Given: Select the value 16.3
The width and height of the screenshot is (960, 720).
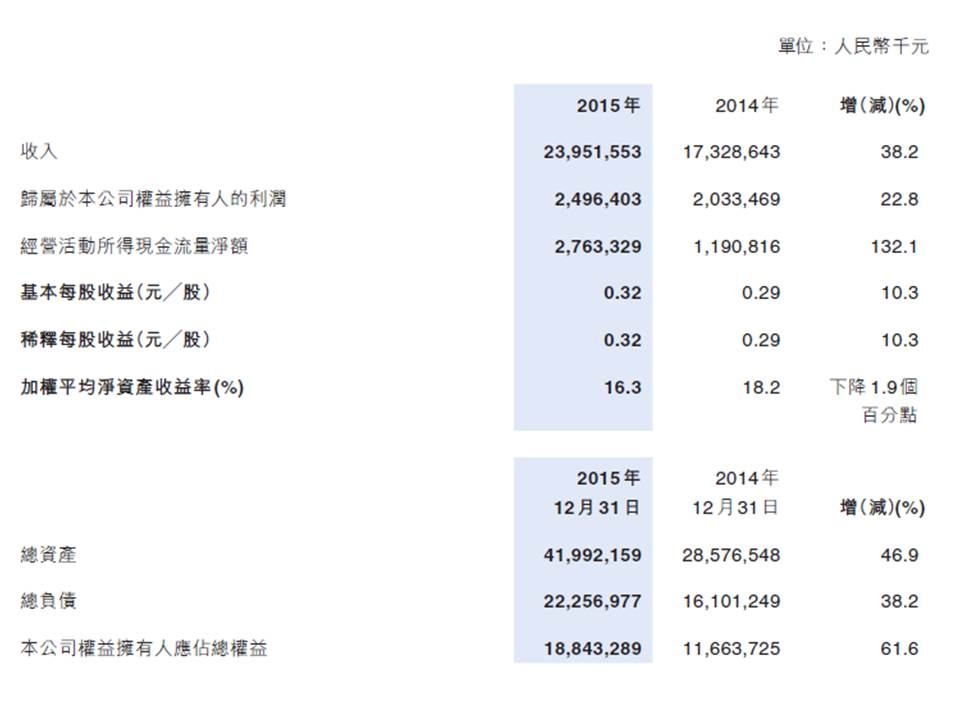Looking at the screenshot, I should tap(623, 388).
